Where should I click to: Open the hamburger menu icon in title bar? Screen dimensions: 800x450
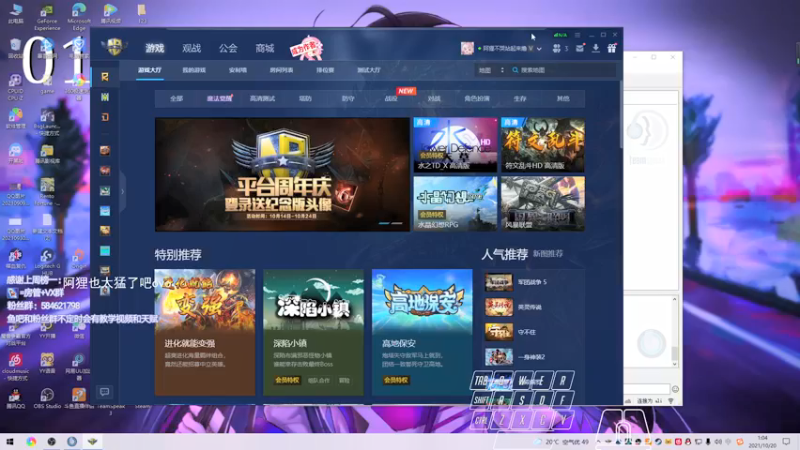(577, 35)
